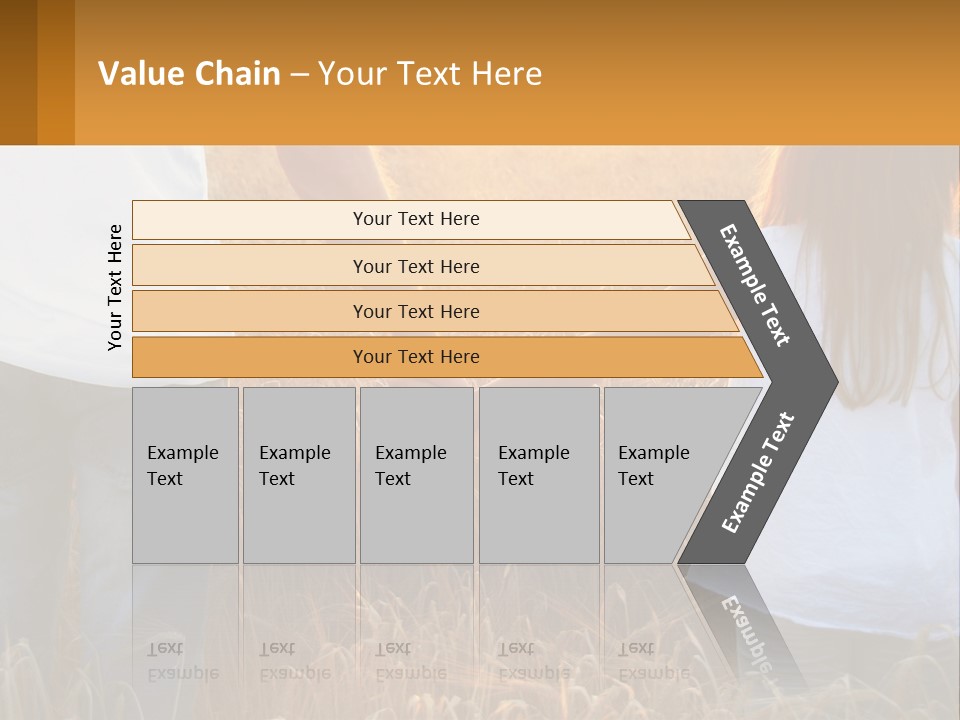The image size is (960, 720).
Task: Click the dark brown stripe at header's left edge
Action: pyautogui.click(x=18, y=72)
